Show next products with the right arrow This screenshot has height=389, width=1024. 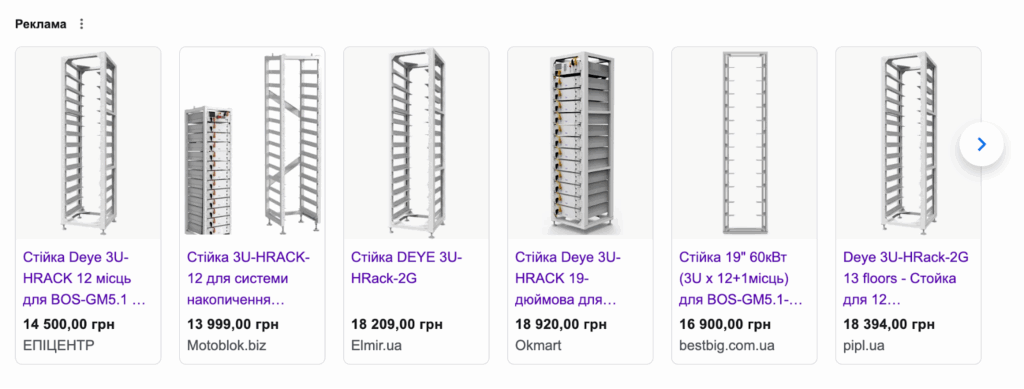pos(981,144)
